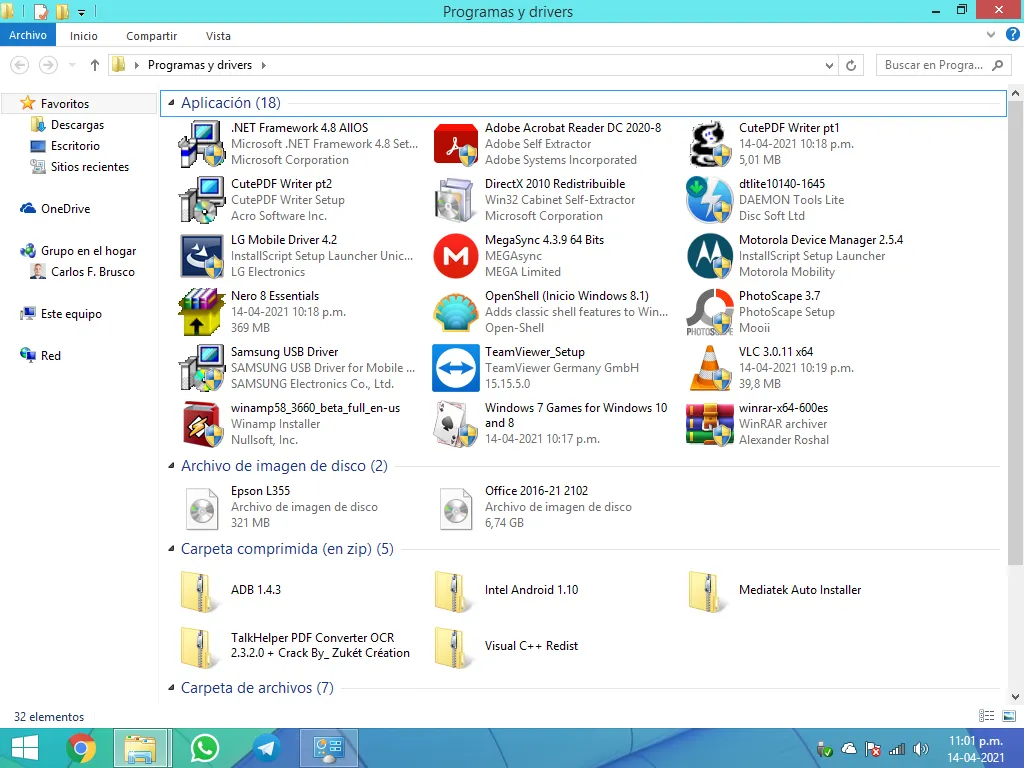Select the Motorola Device Manager icon

(x=709, y=256)
